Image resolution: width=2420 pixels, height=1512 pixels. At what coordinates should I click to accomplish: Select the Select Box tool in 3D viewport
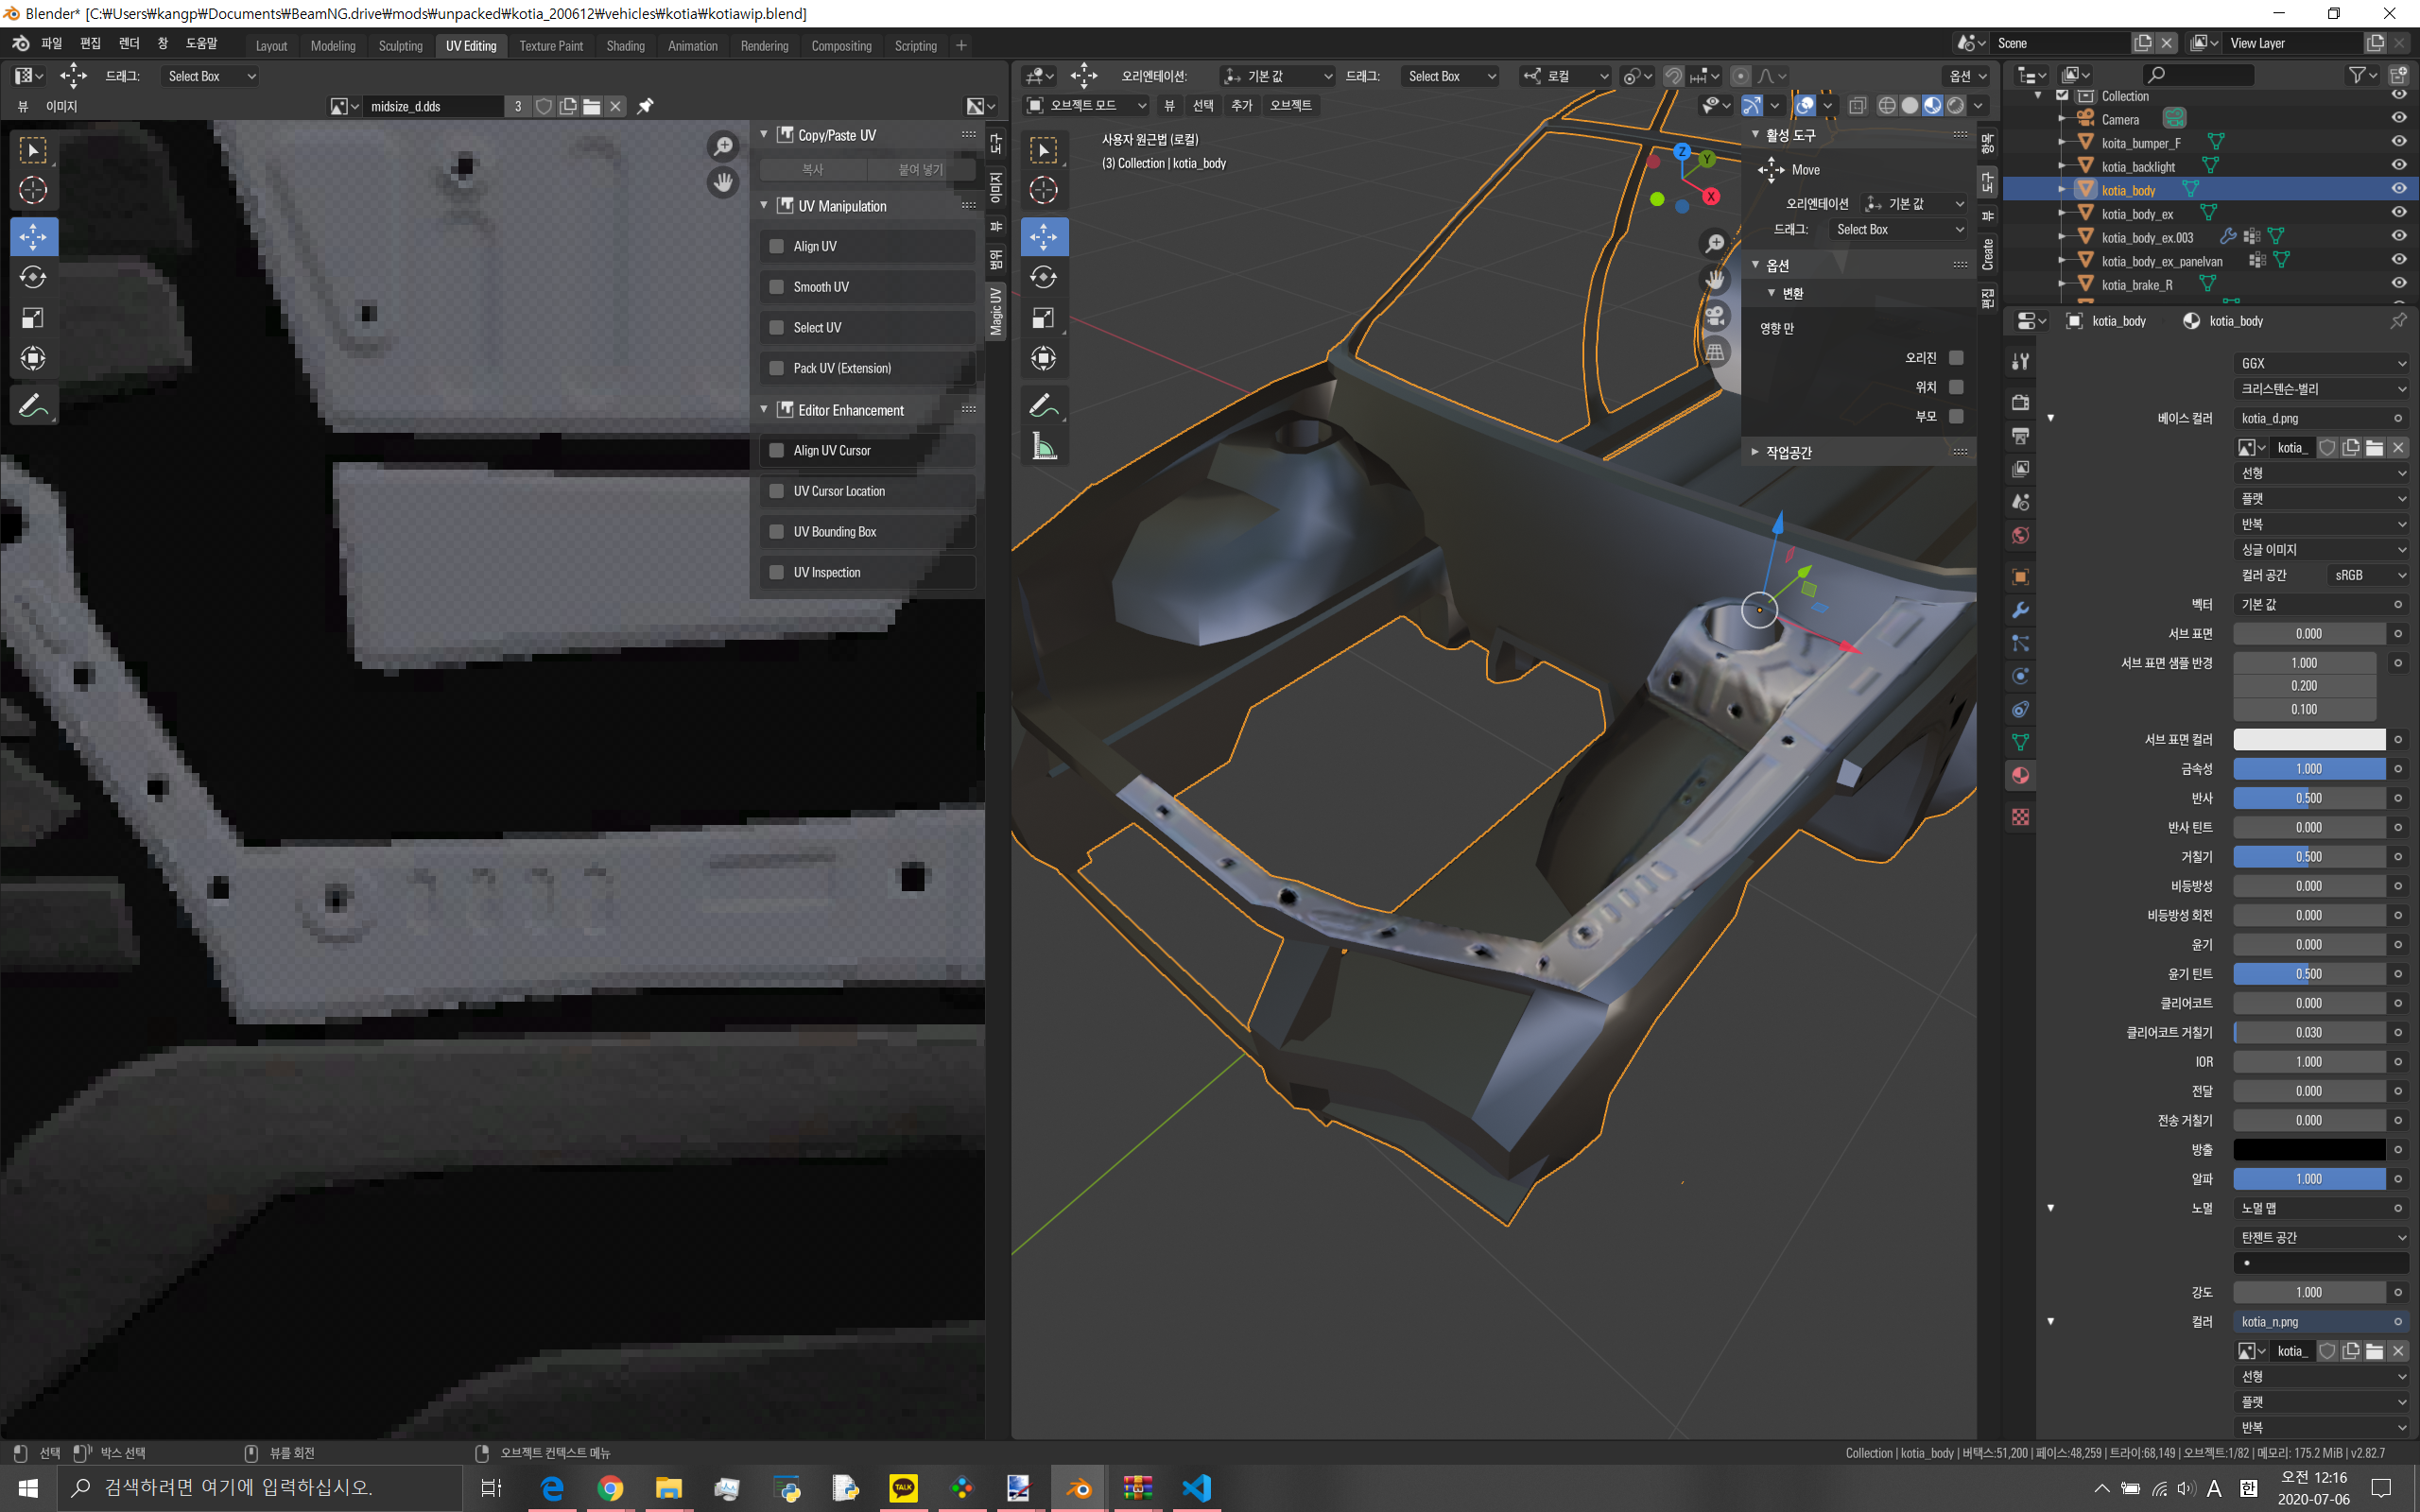tap(1043, 150)
